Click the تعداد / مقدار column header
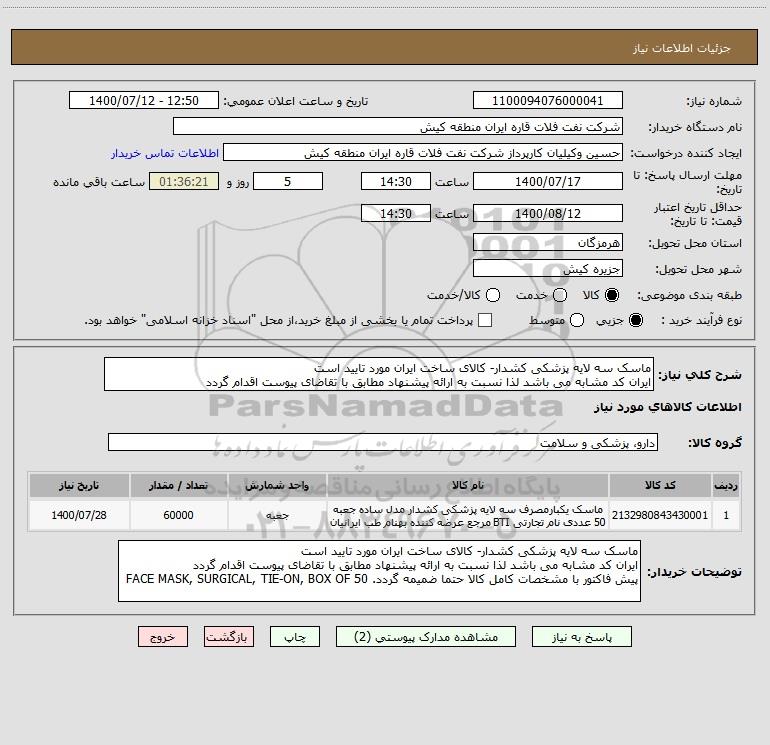 point(178,485)
